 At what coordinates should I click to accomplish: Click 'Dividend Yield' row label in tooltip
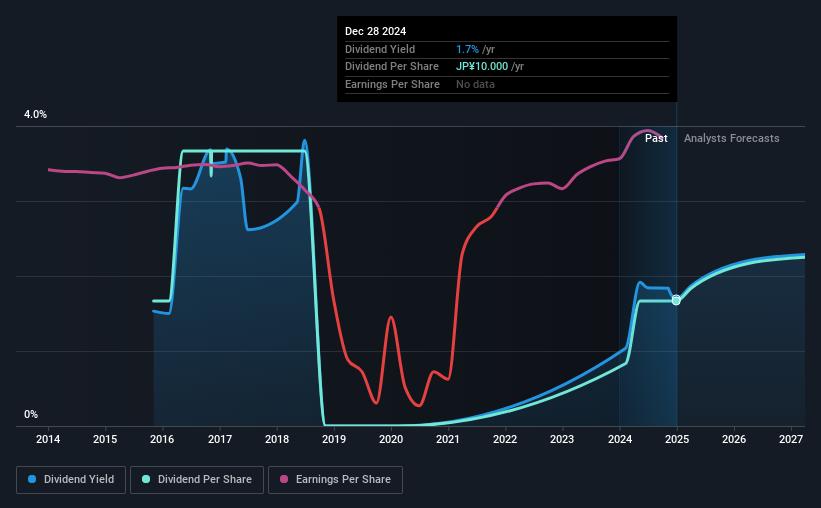(380, 49)
